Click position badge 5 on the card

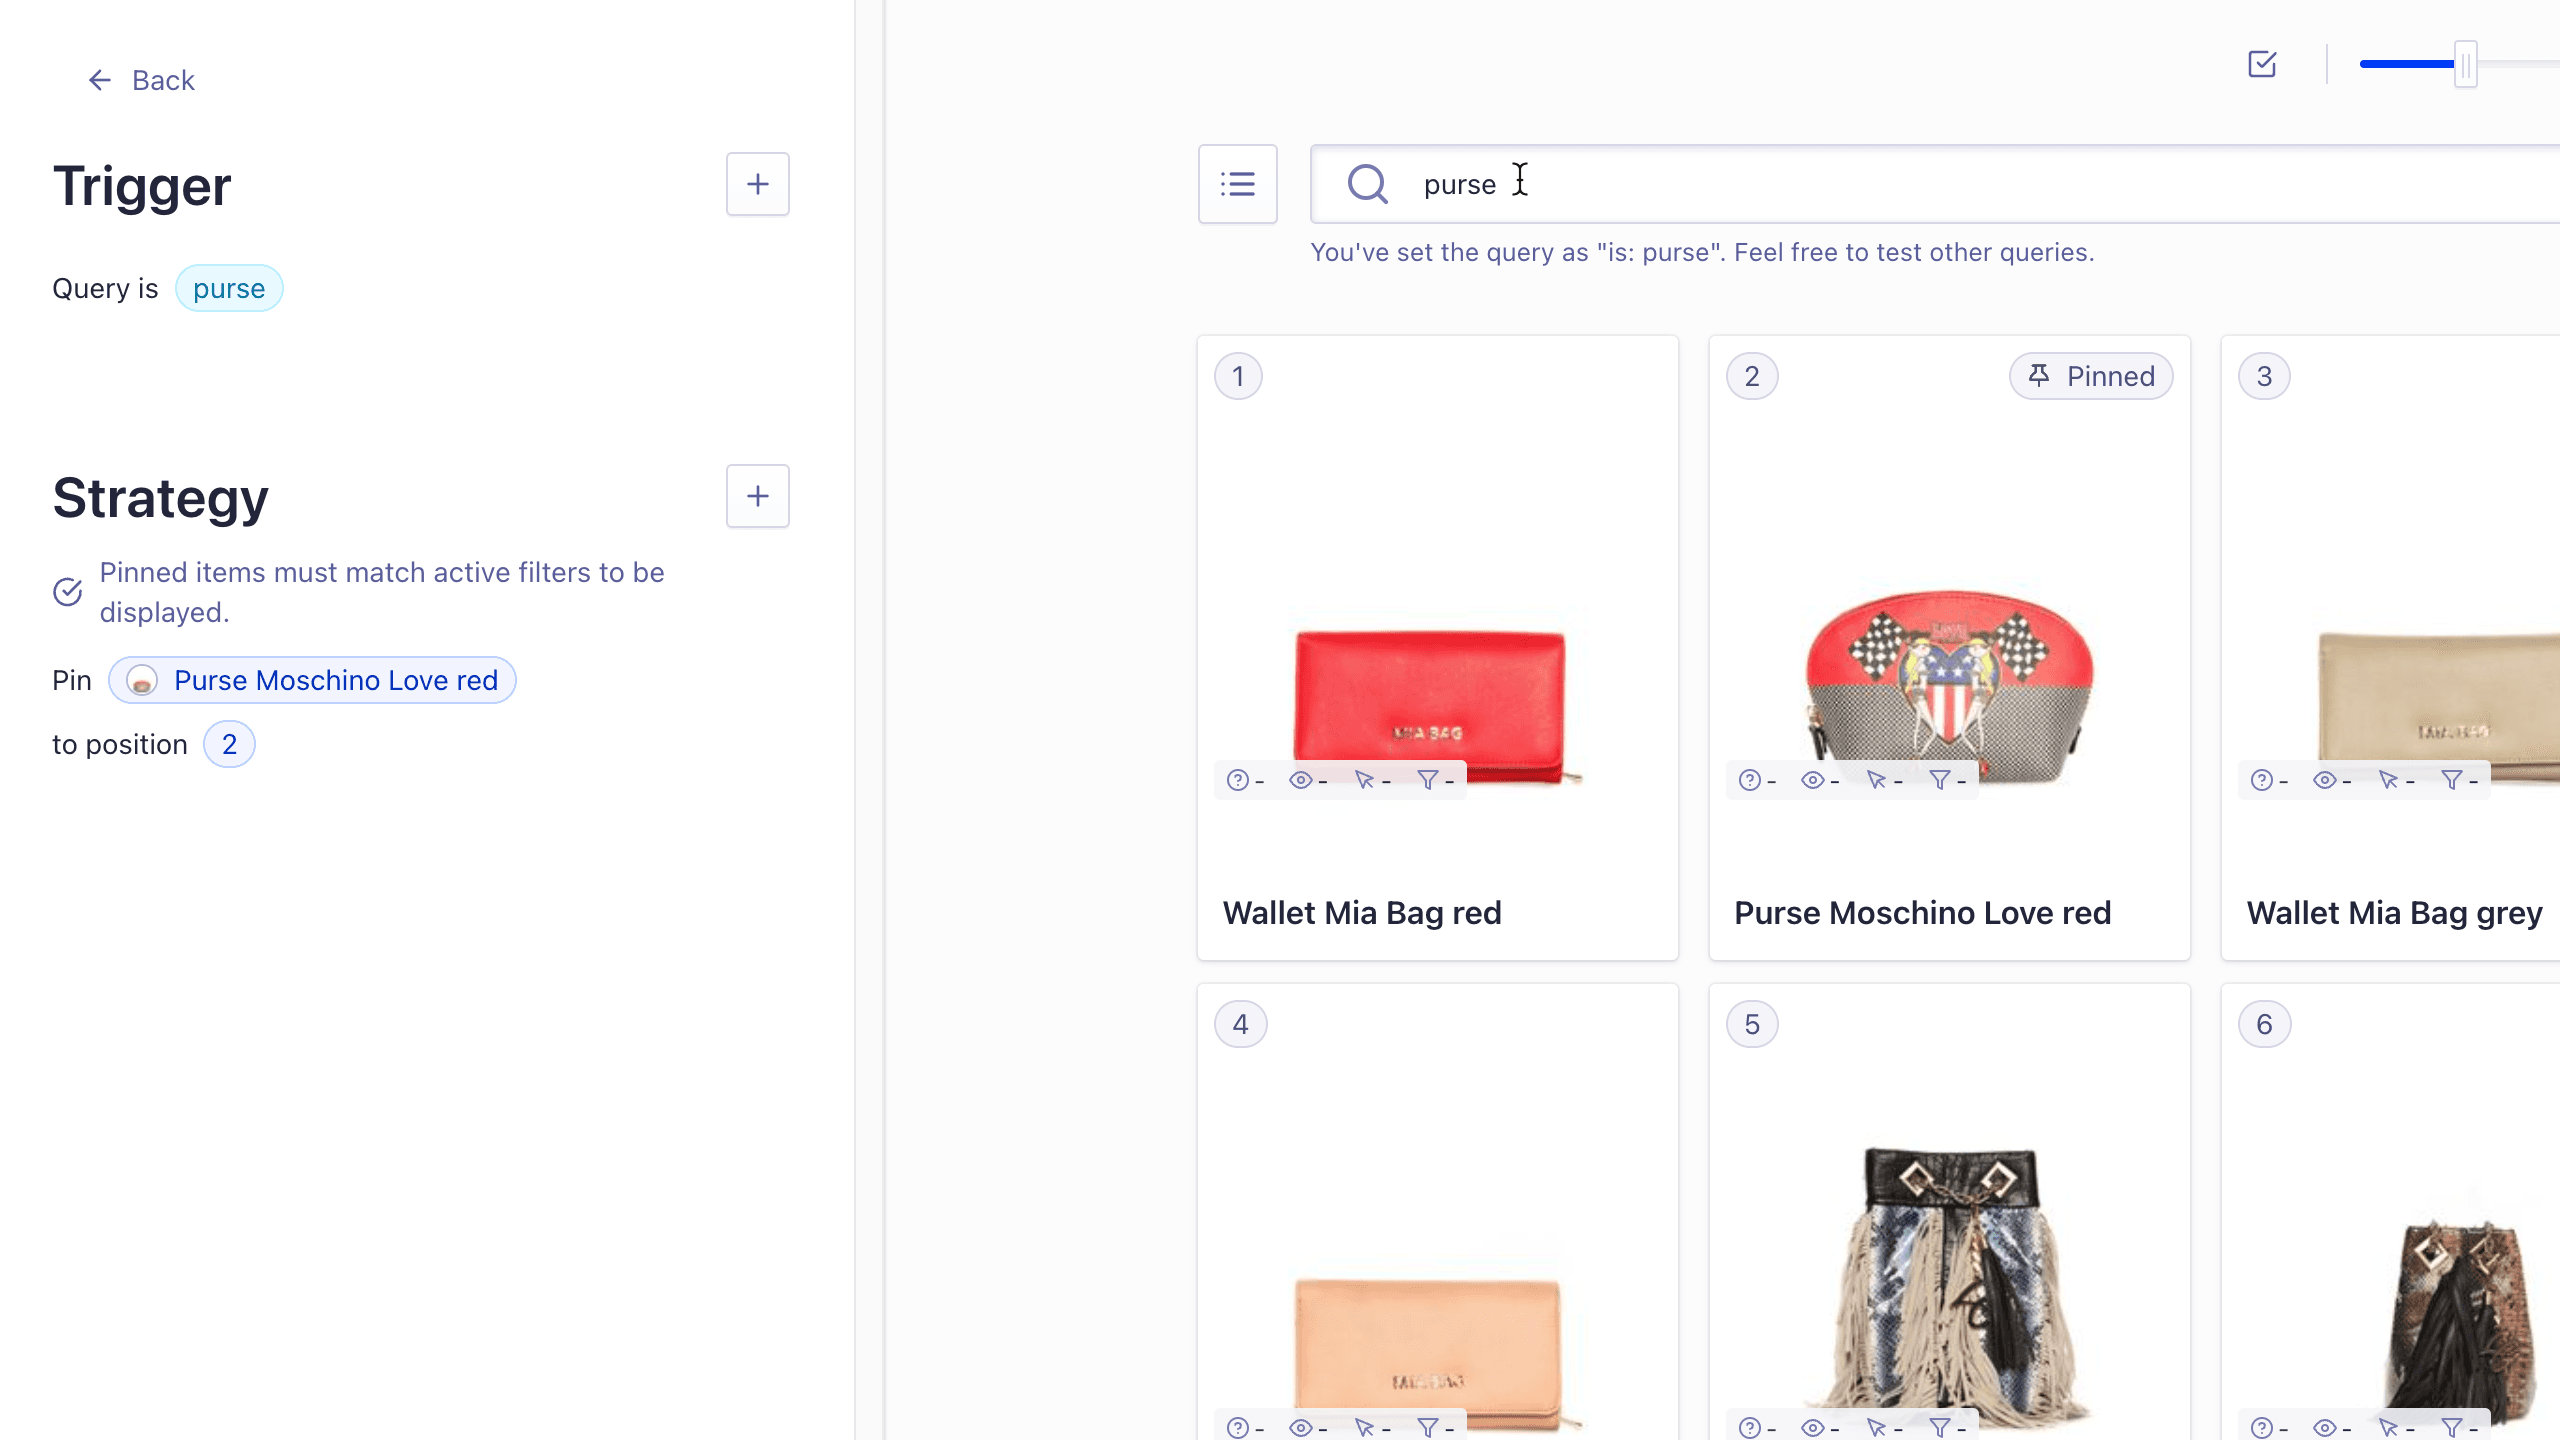click(x=1752, y=1024)
